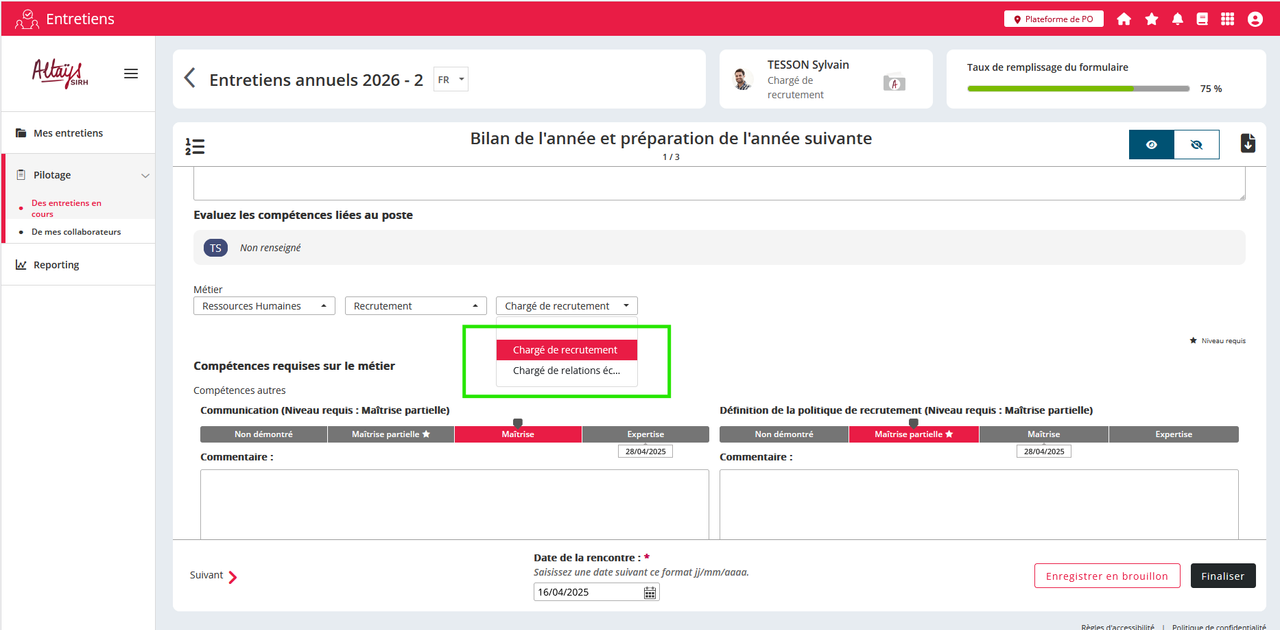Screen dimensions: 1280x630
Task: Click the Finaliser button
Action: [1222, 576]
